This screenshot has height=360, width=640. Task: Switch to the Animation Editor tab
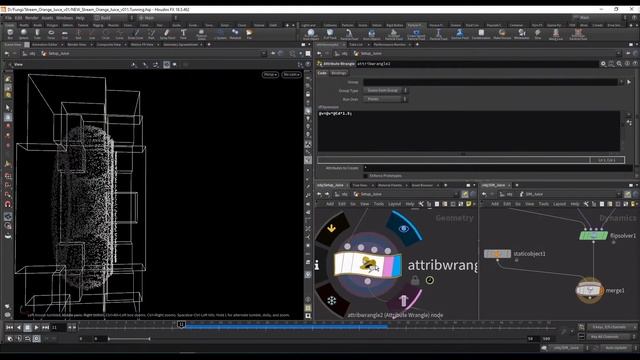tap(44, 44)
